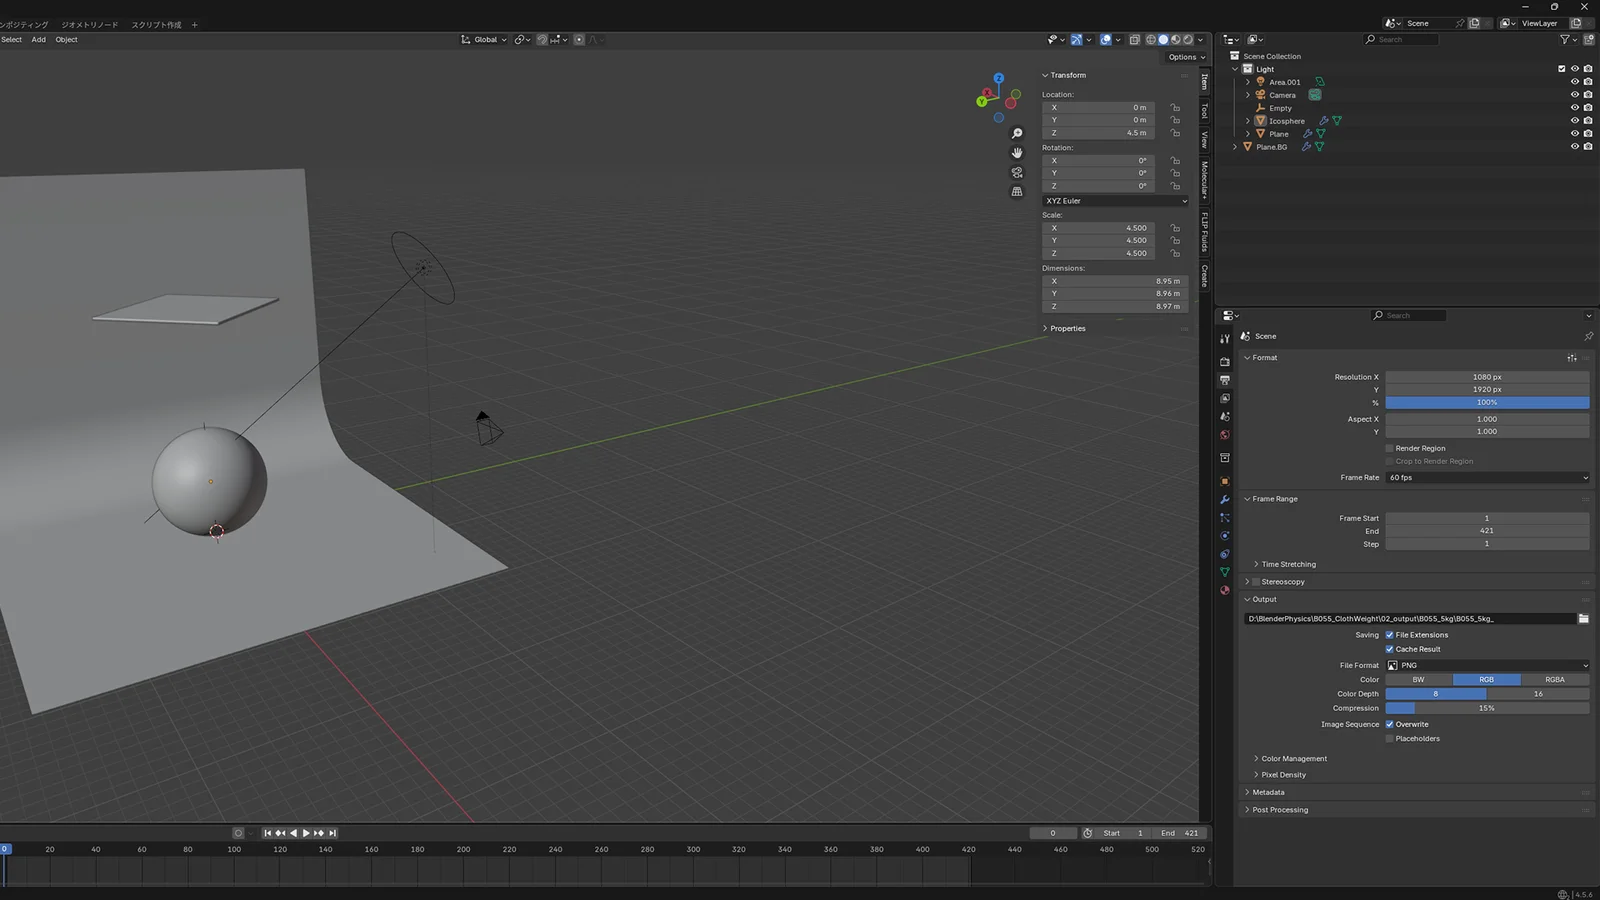
Task: Uncheck the Cache Result checkbox
Action: [x=1389, y=649]
